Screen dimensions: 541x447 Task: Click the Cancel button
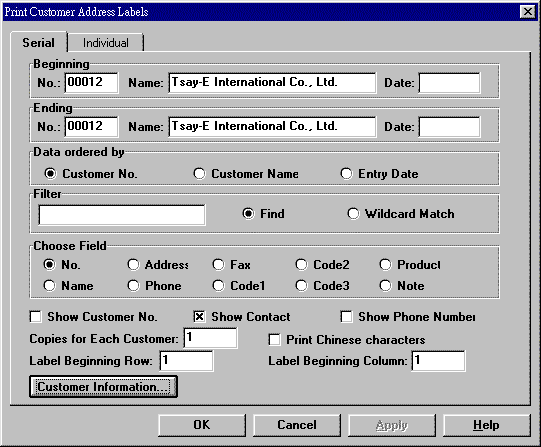click(297, 425)
